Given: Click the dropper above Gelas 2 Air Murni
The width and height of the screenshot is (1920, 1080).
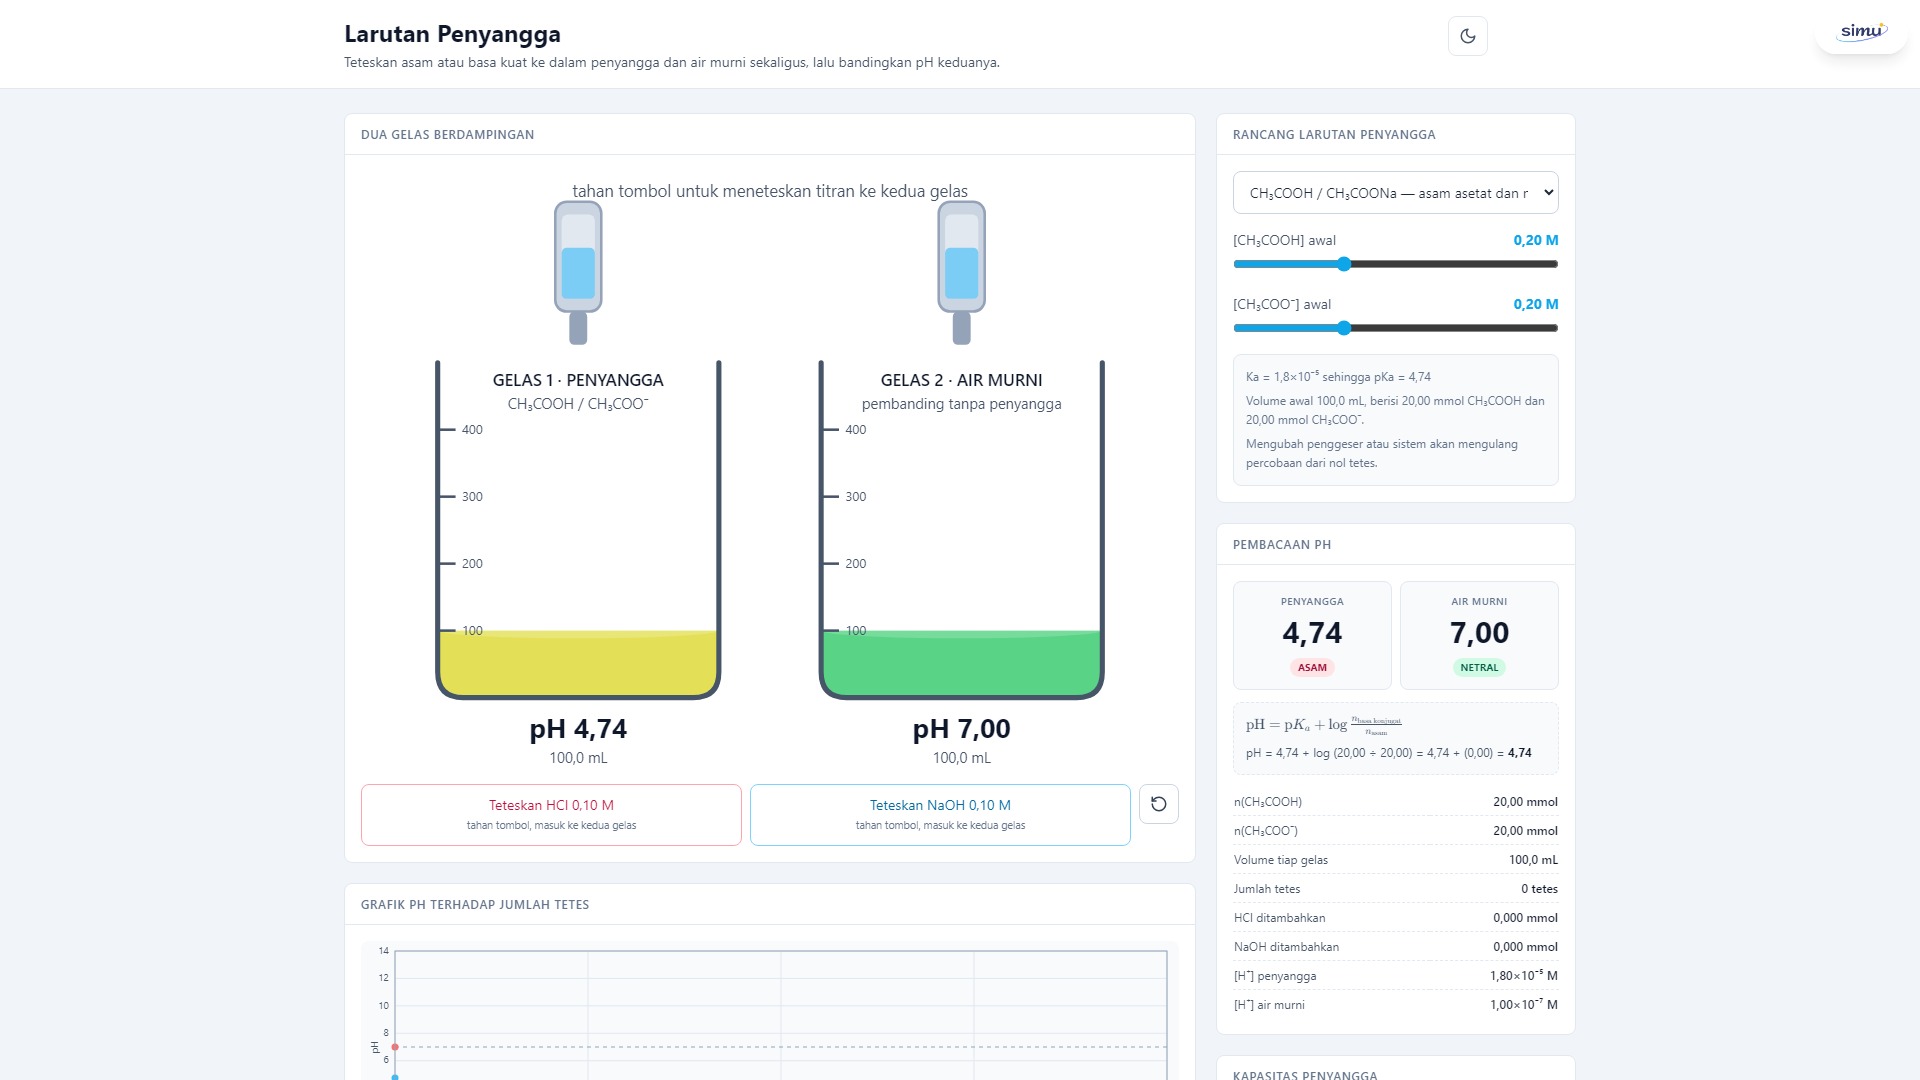Looking at the screenshot, I should pyautogui.click(x=961, y=272).
